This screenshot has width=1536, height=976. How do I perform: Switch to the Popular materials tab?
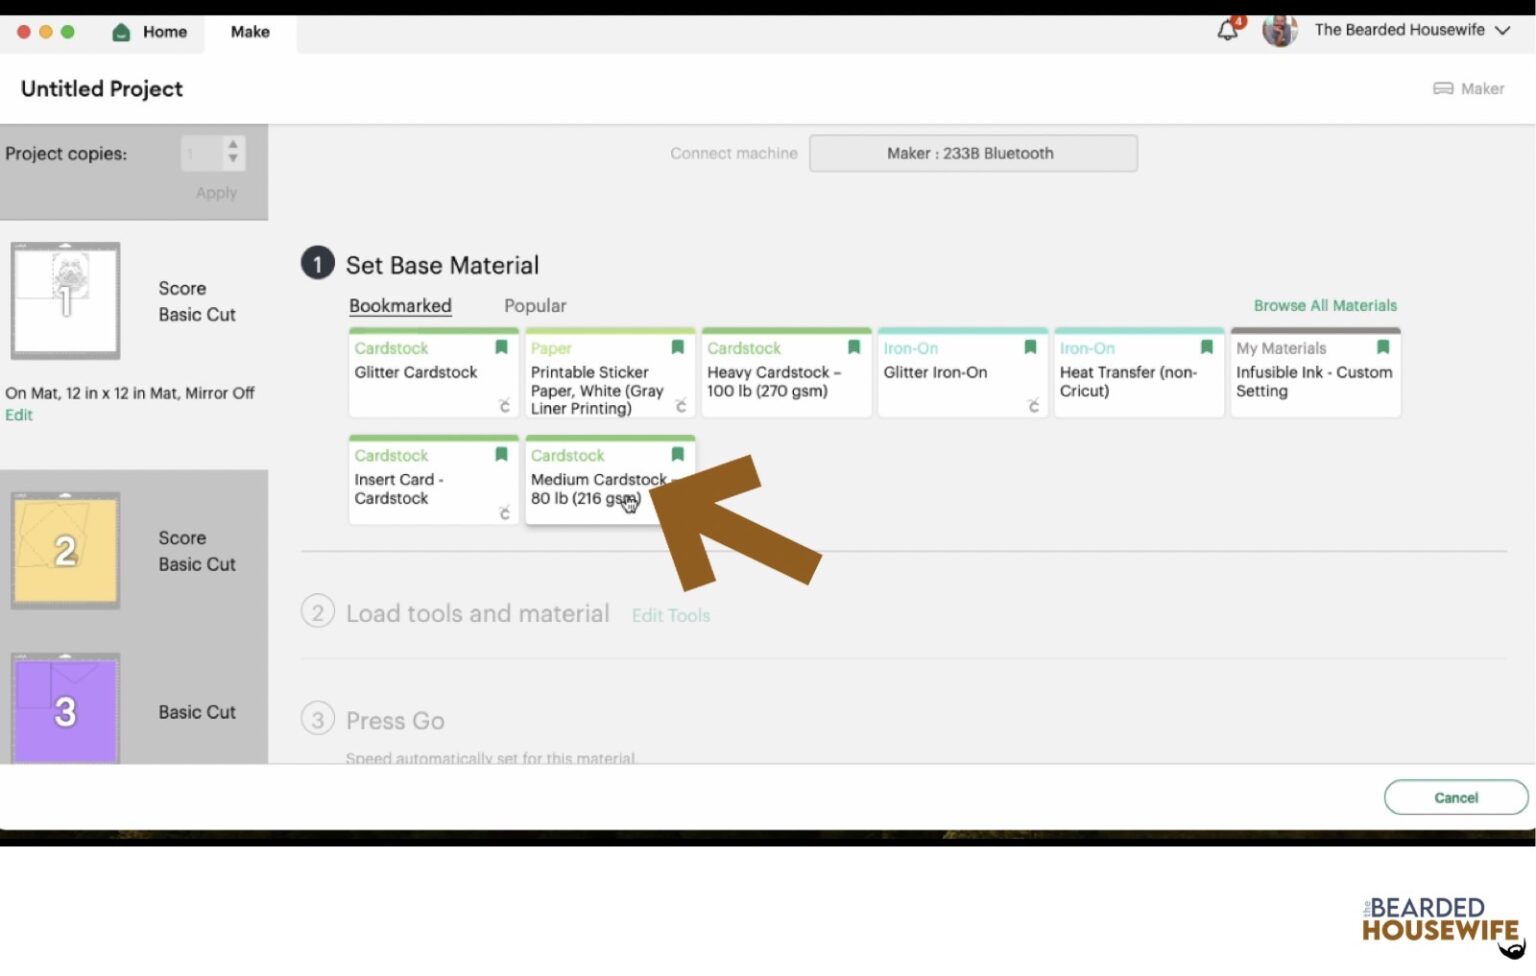click(534, 306)
